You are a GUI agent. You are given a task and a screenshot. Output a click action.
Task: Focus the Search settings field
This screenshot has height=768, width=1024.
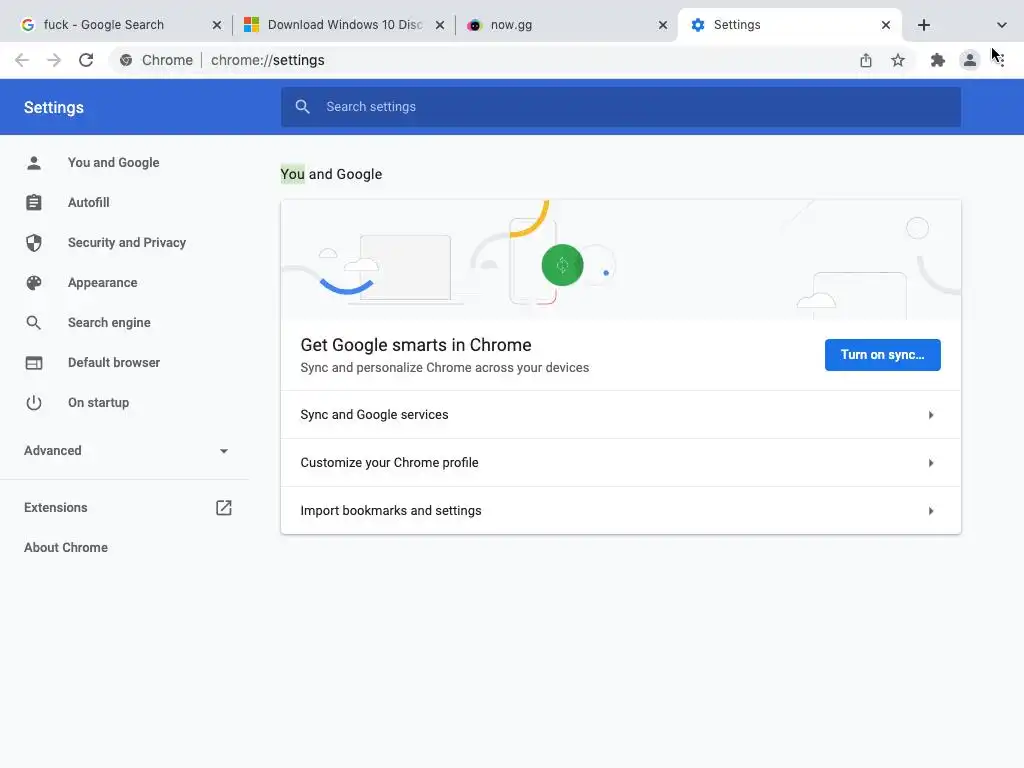(x=620, y=106)
